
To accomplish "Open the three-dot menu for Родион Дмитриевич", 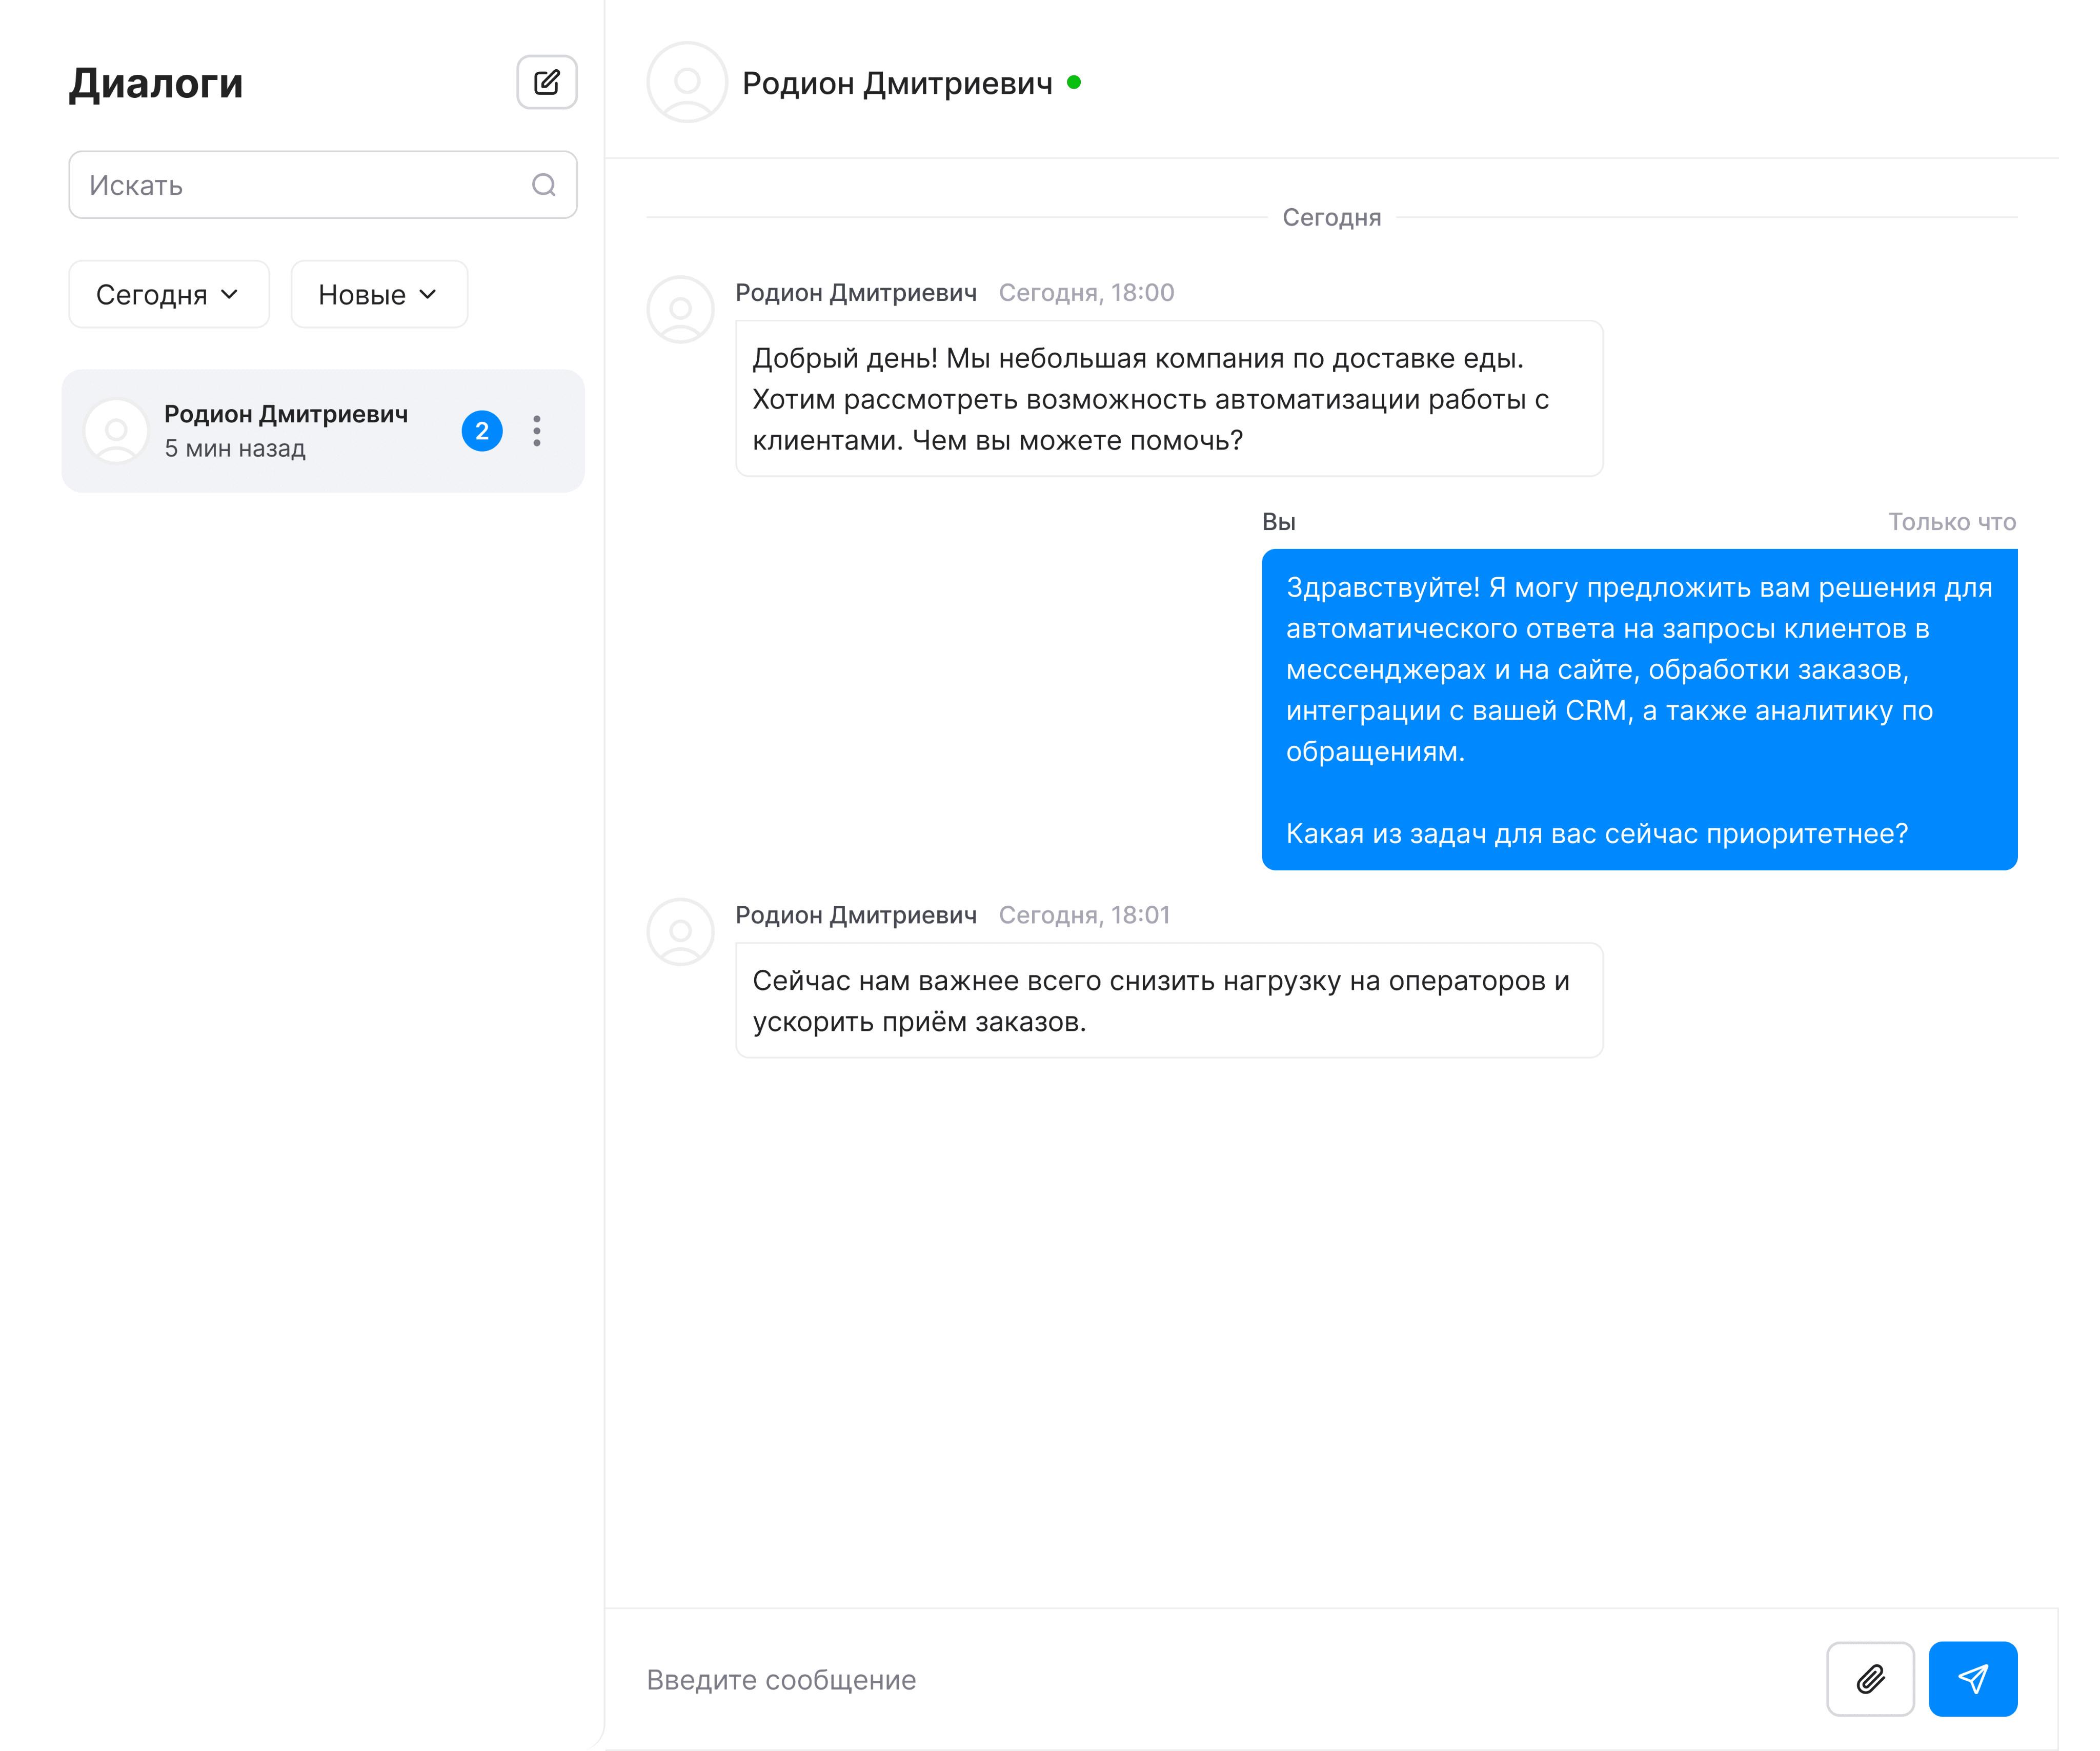I will coord(537,431).
